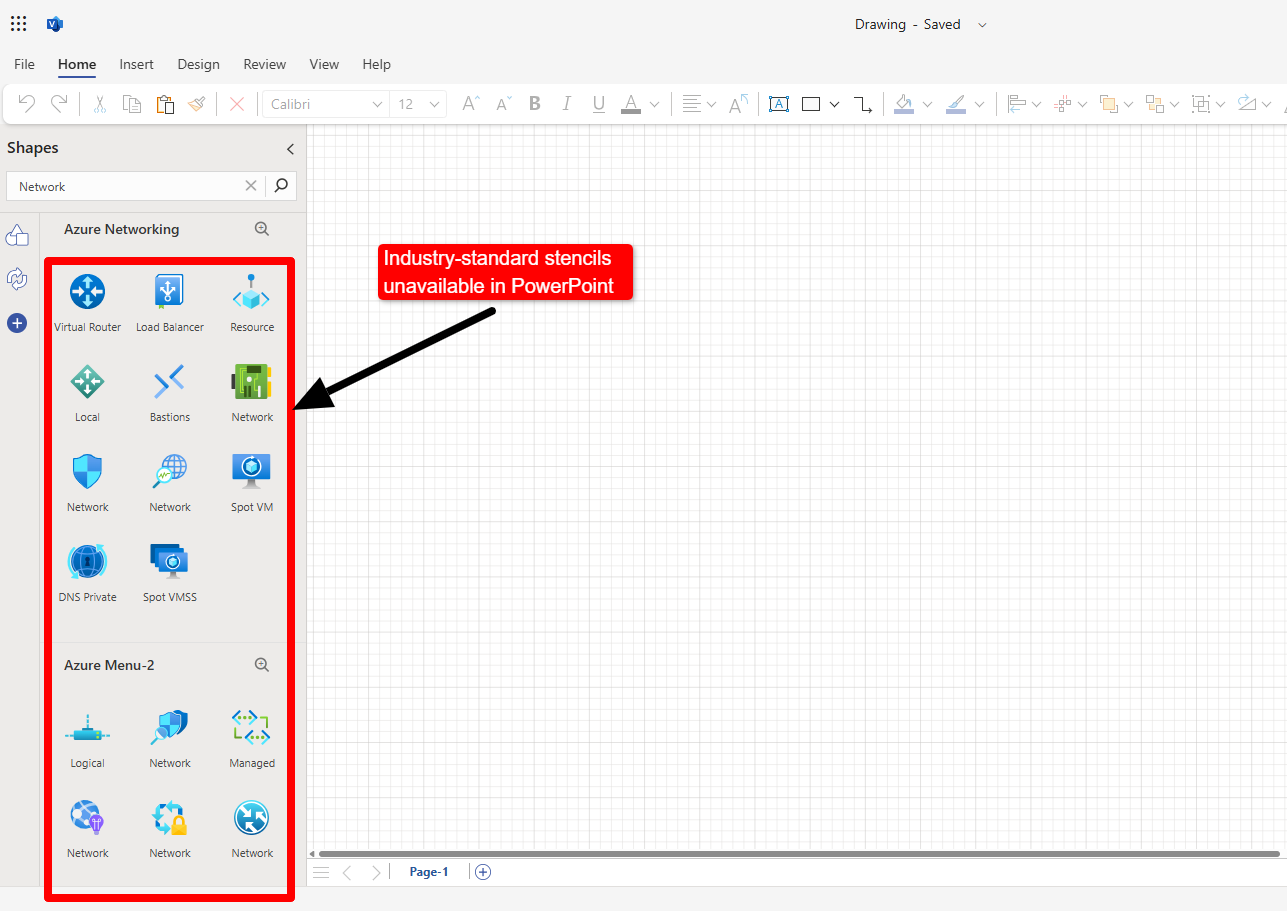Select the Spot VMSS shape
The width and height of the screenshot is (1287, 911).
[x=170, y=574]
